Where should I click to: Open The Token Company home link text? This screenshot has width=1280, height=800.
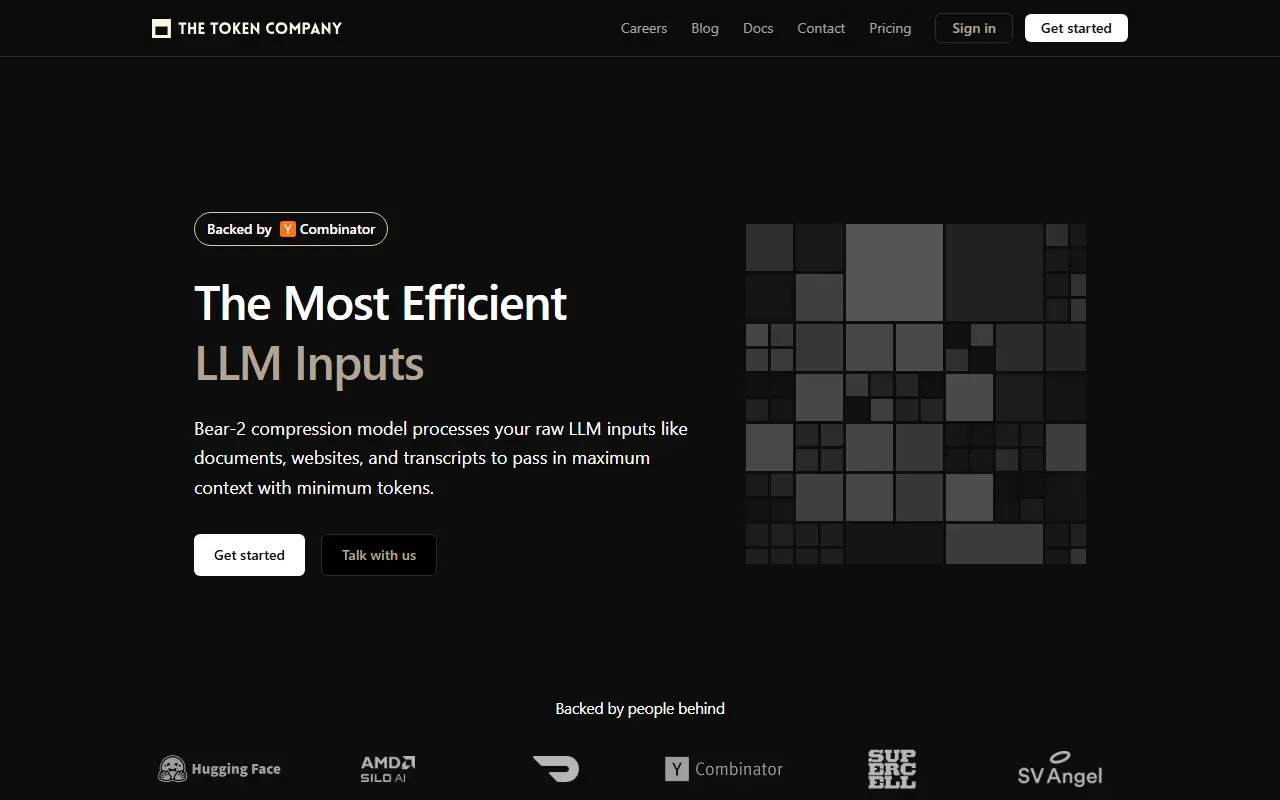tap(260, 28)
